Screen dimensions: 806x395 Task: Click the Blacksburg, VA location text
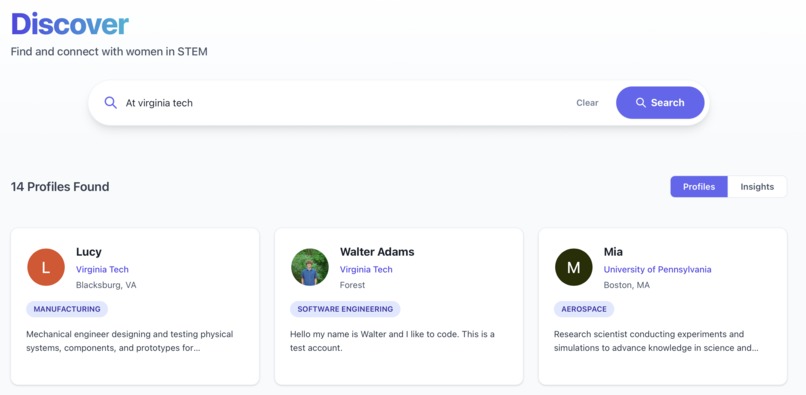tap(106, 285)
